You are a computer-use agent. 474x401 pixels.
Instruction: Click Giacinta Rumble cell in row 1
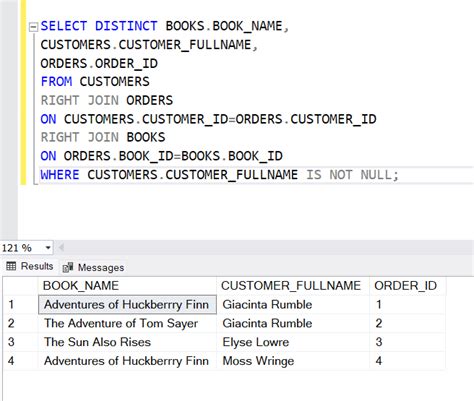293,304
